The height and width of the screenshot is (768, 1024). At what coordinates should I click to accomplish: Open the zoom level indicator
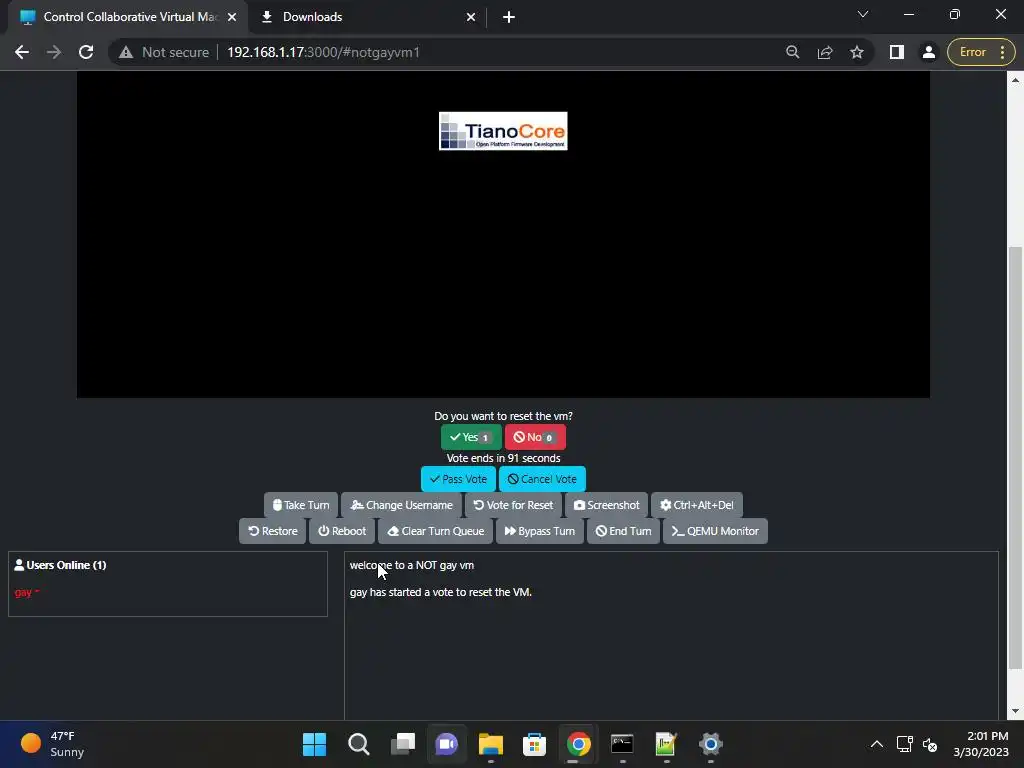click(x=792, y=52)
